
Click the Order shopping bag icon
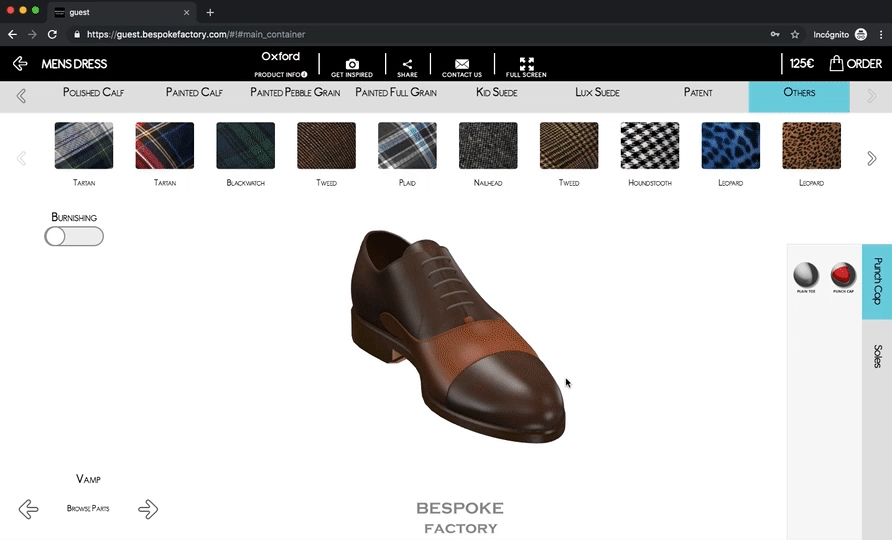(836, 63)
